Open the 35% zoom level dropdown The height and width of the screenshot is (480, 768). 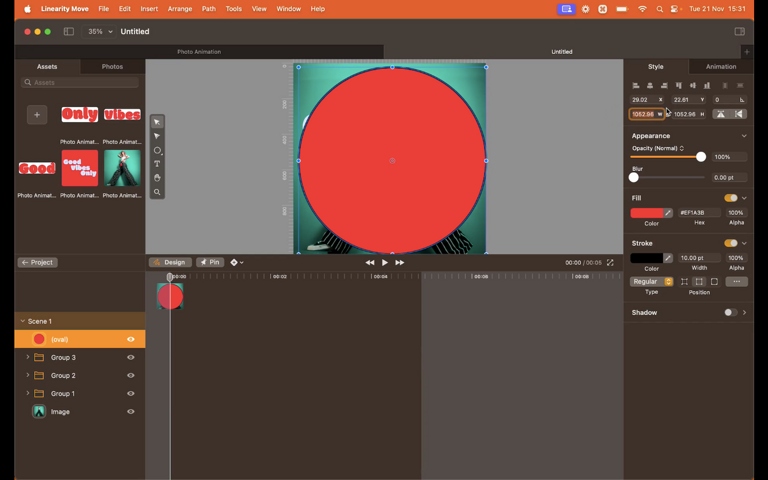pyautogui.click(x=99, y=31)
